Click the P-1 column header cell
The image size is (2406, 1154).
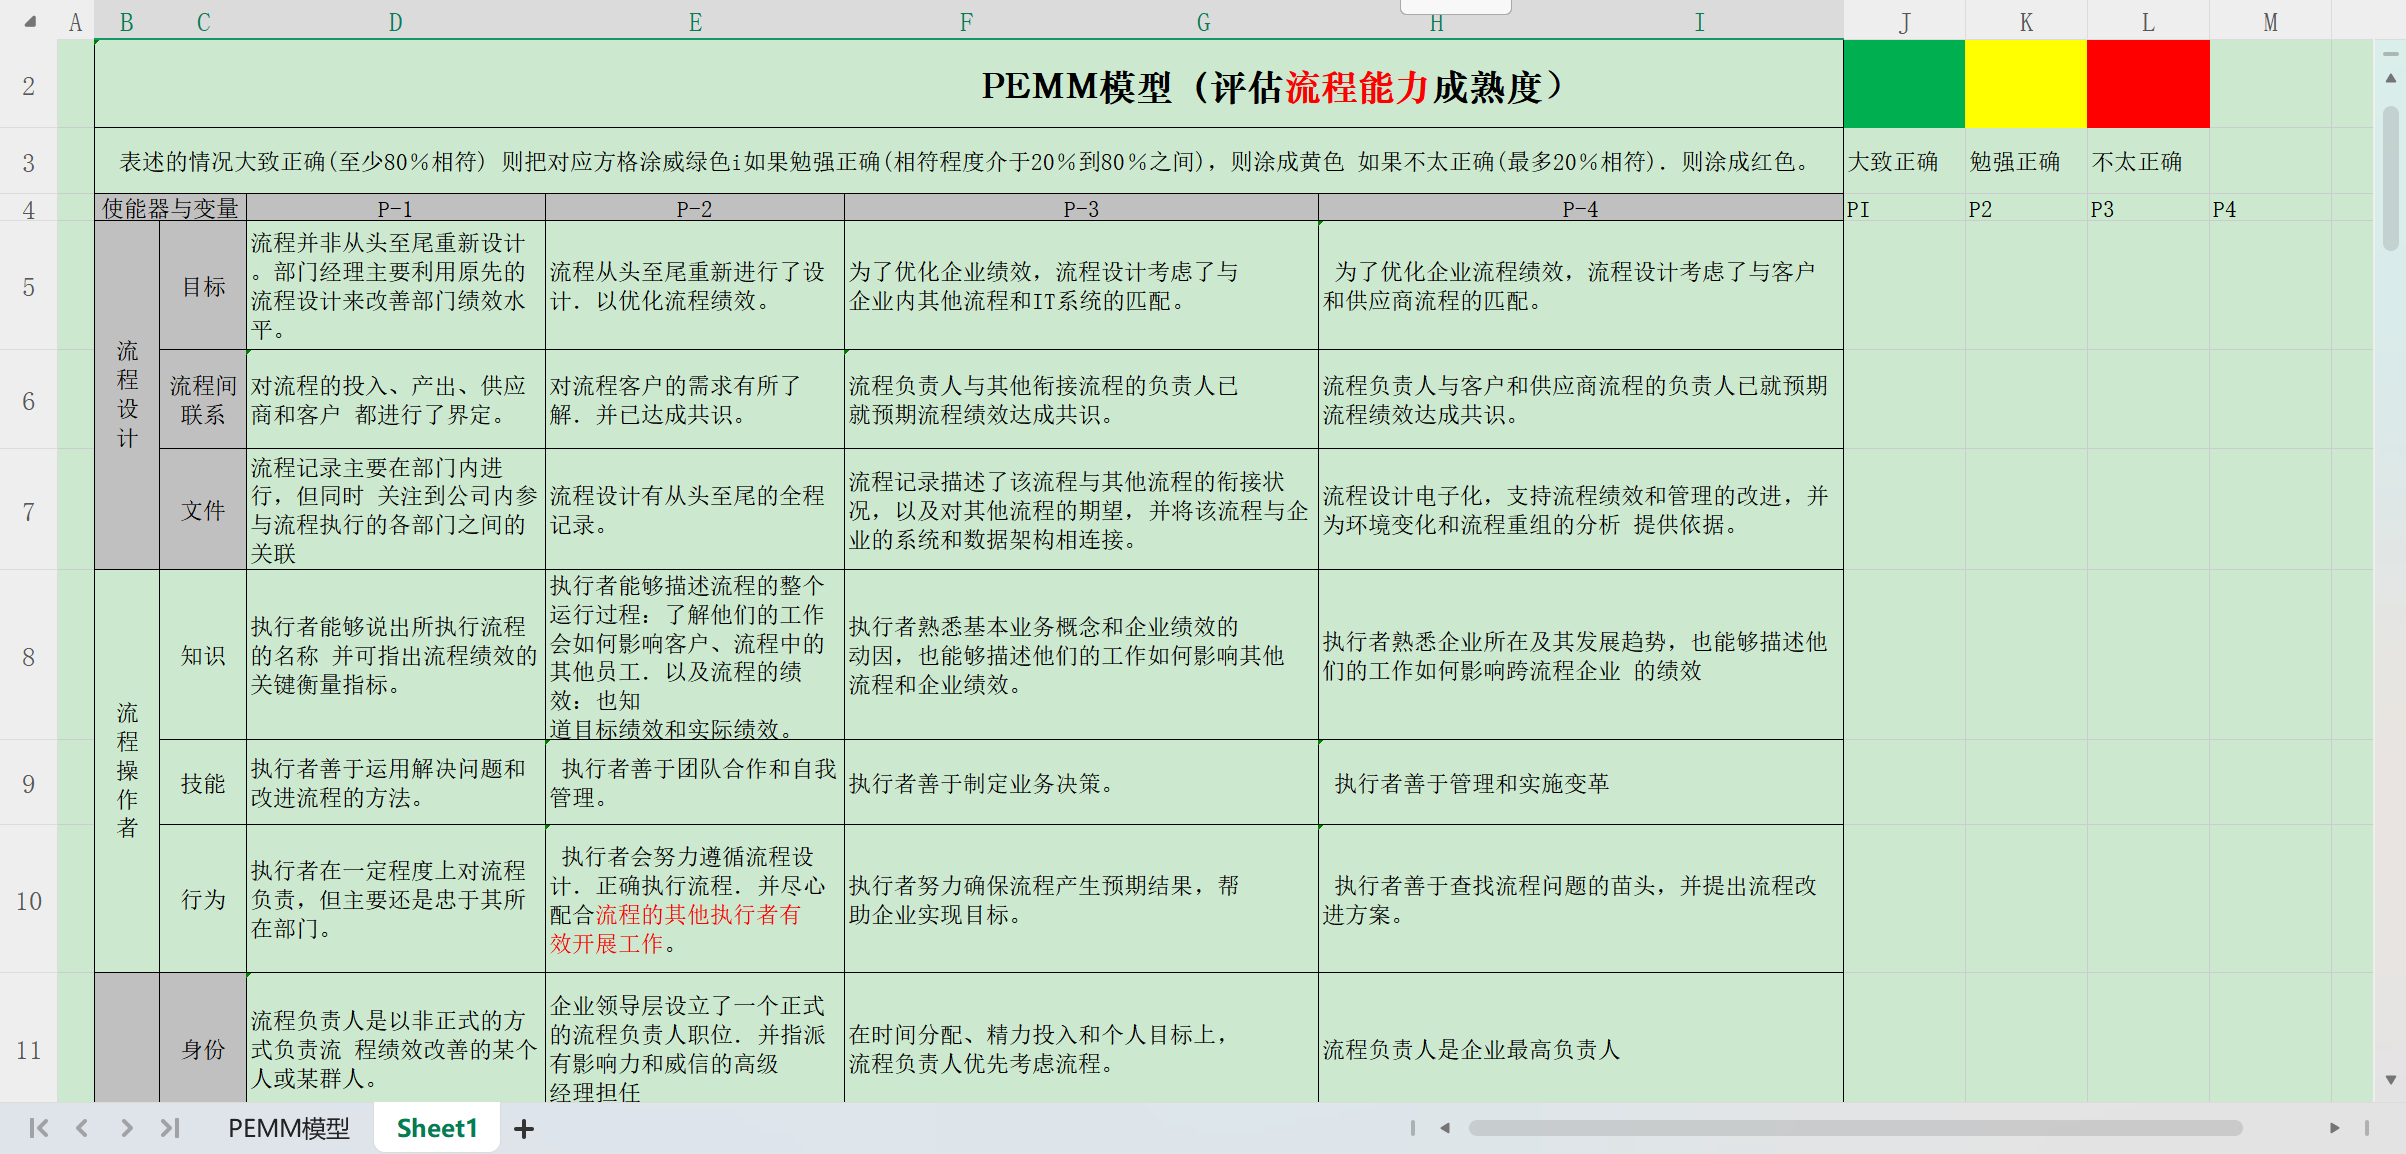[x=395, y=209]
